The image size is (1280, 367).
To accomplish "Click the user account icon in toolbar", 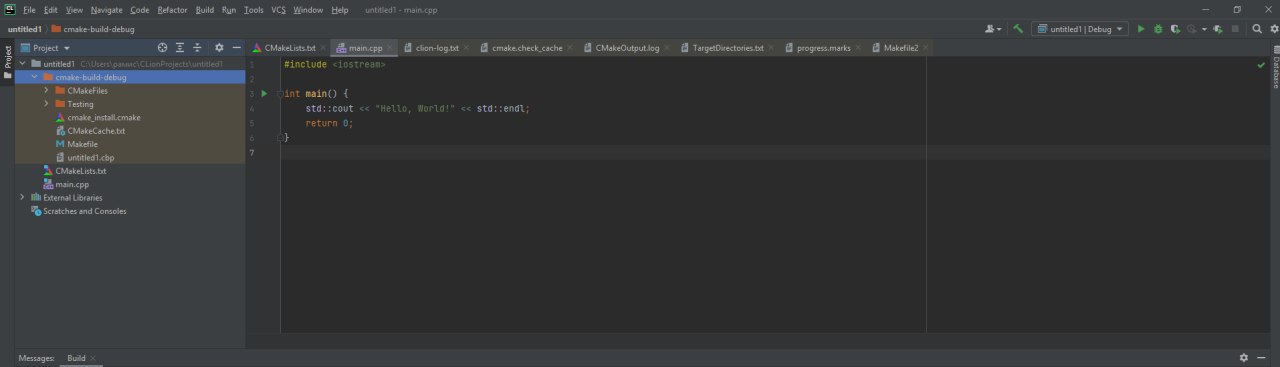I will click(x=993, y=29).
